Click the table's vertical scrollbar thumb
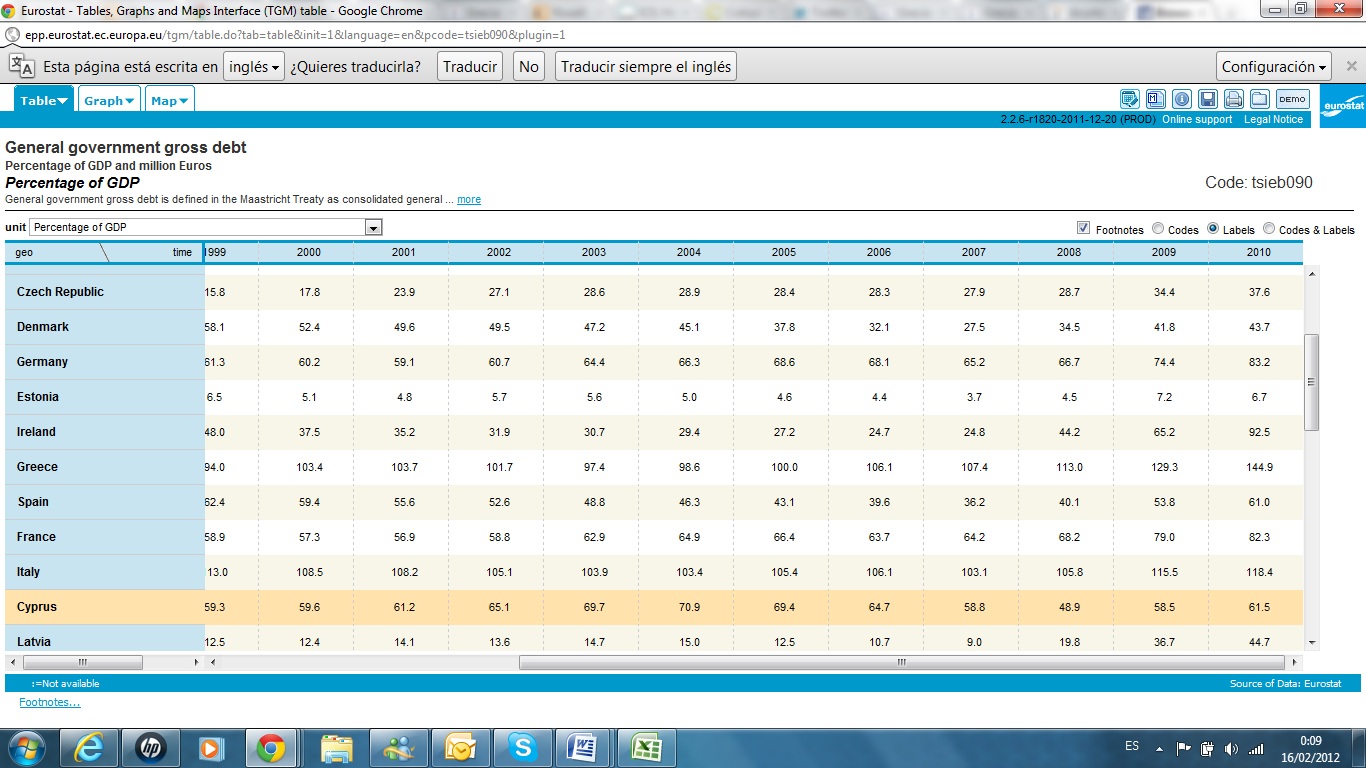 [x=1311, y=382]
